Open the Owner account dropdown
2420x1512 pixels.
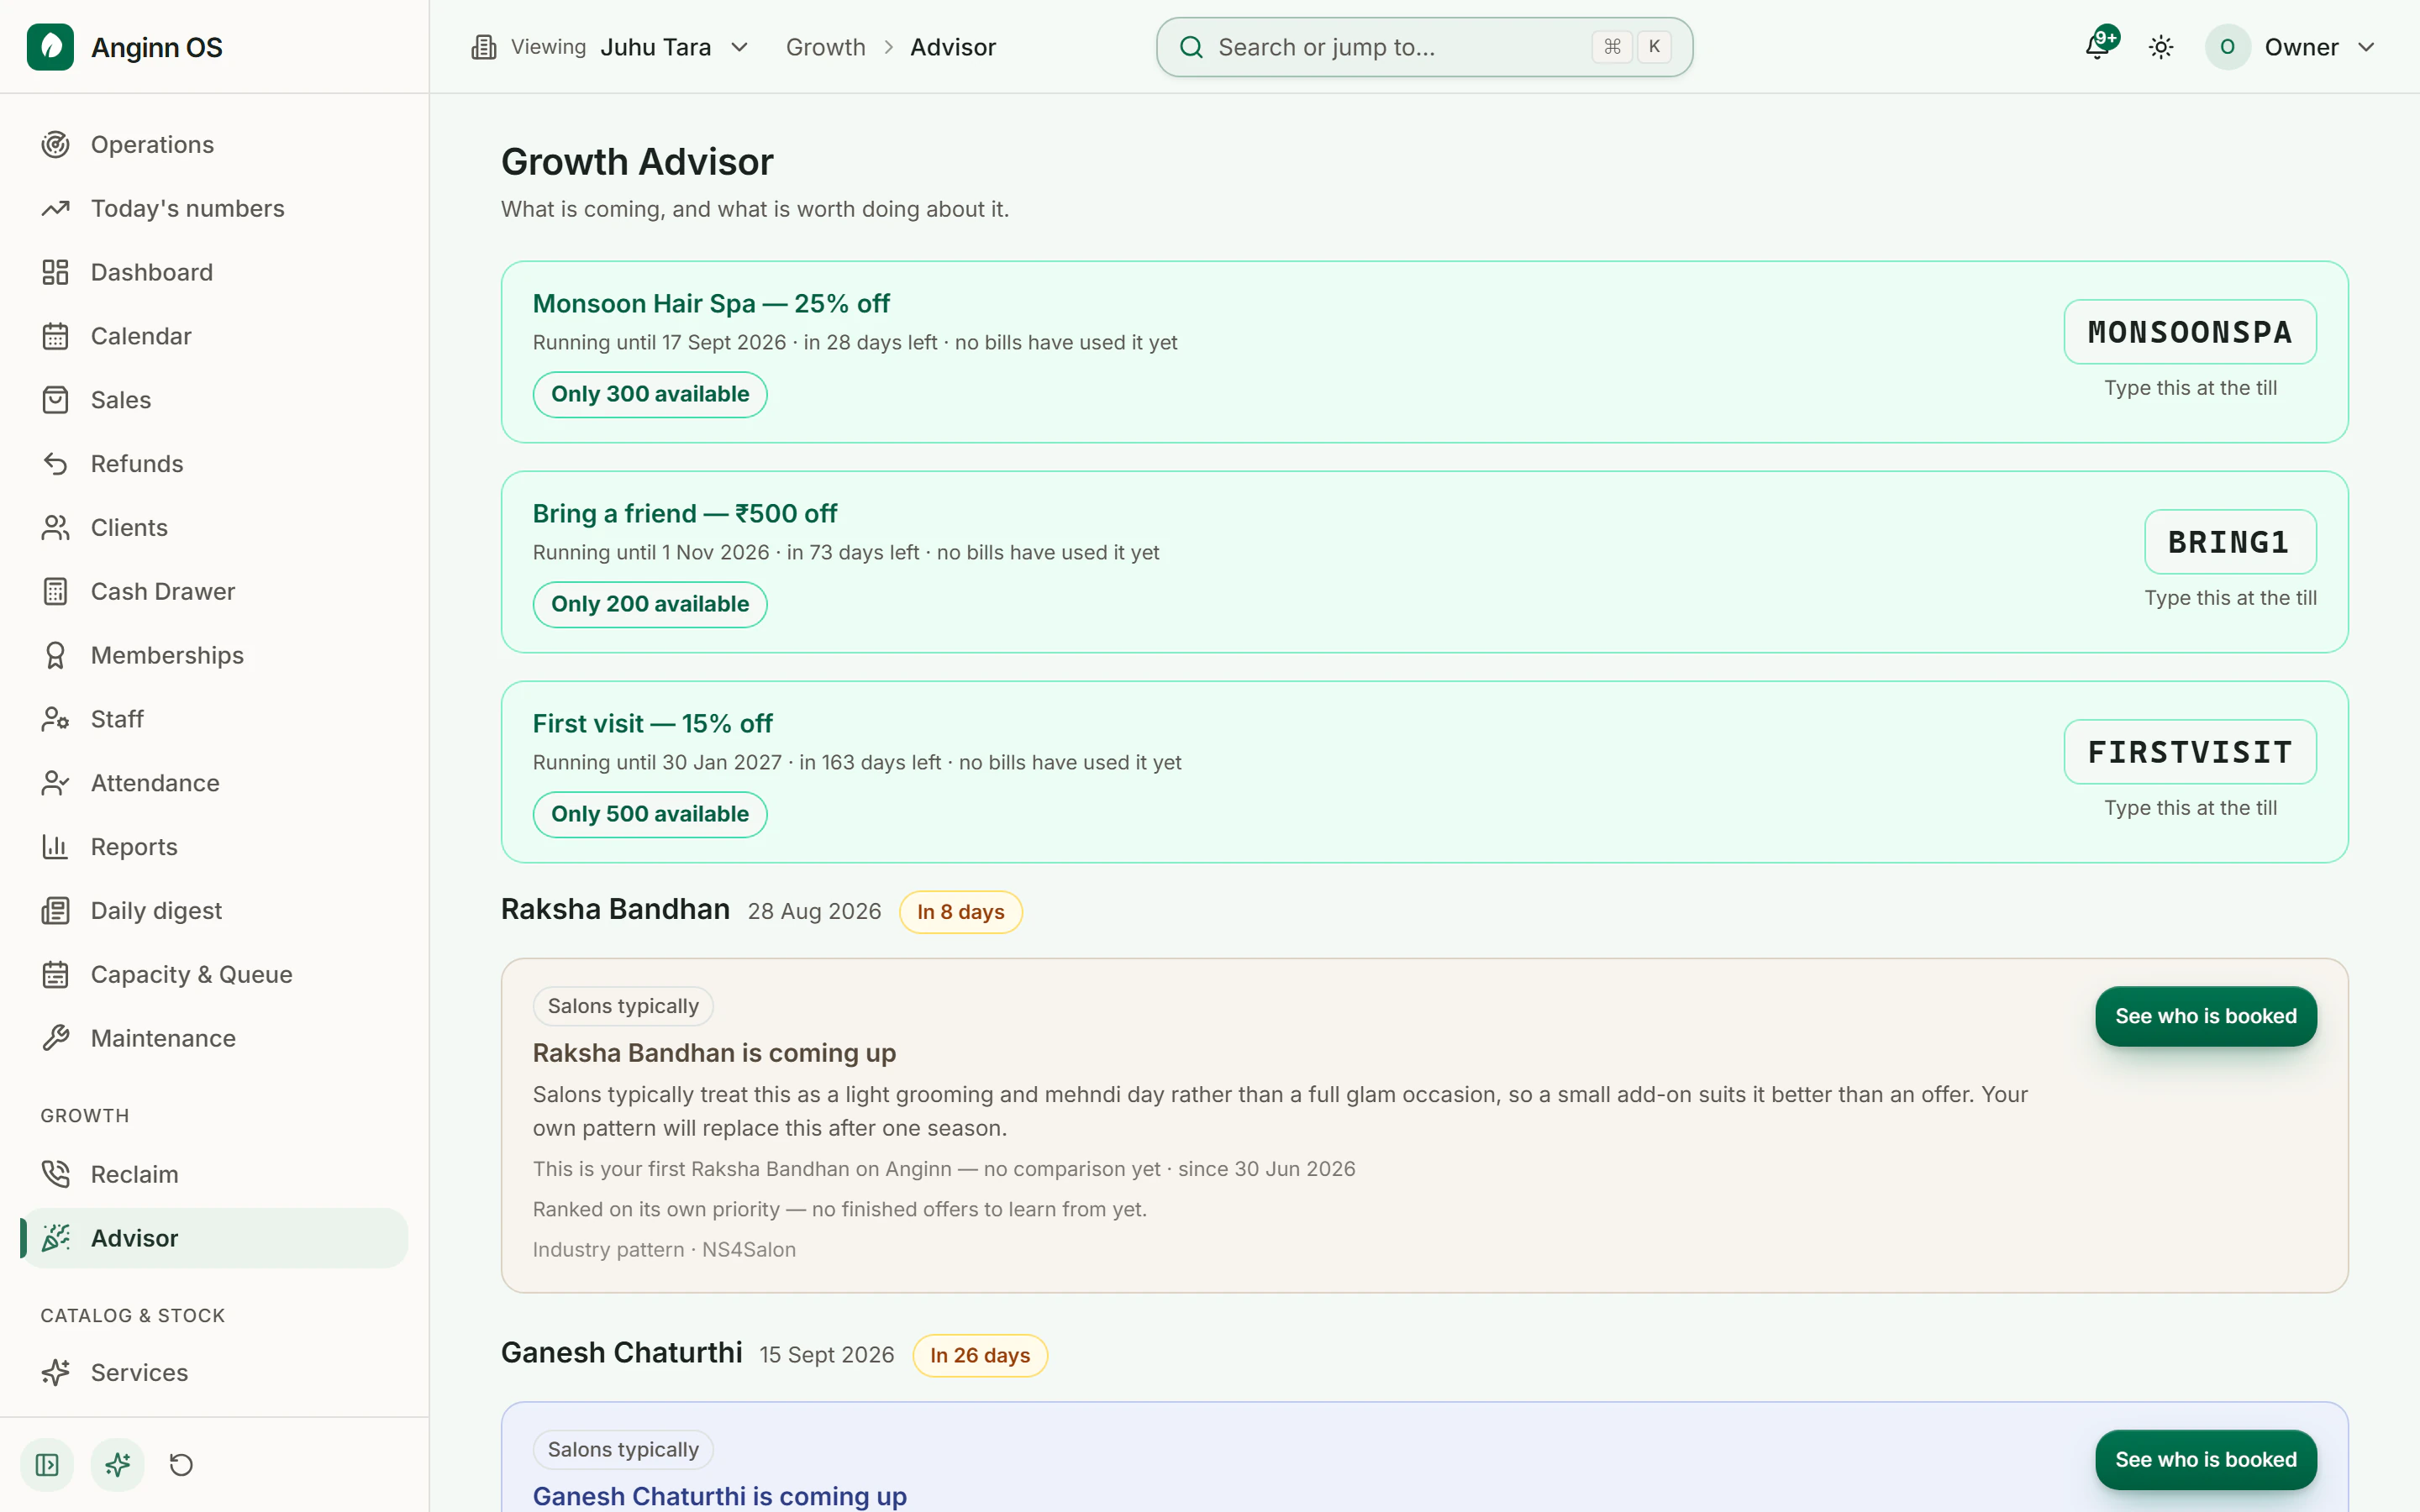[x=2290, y=47]
